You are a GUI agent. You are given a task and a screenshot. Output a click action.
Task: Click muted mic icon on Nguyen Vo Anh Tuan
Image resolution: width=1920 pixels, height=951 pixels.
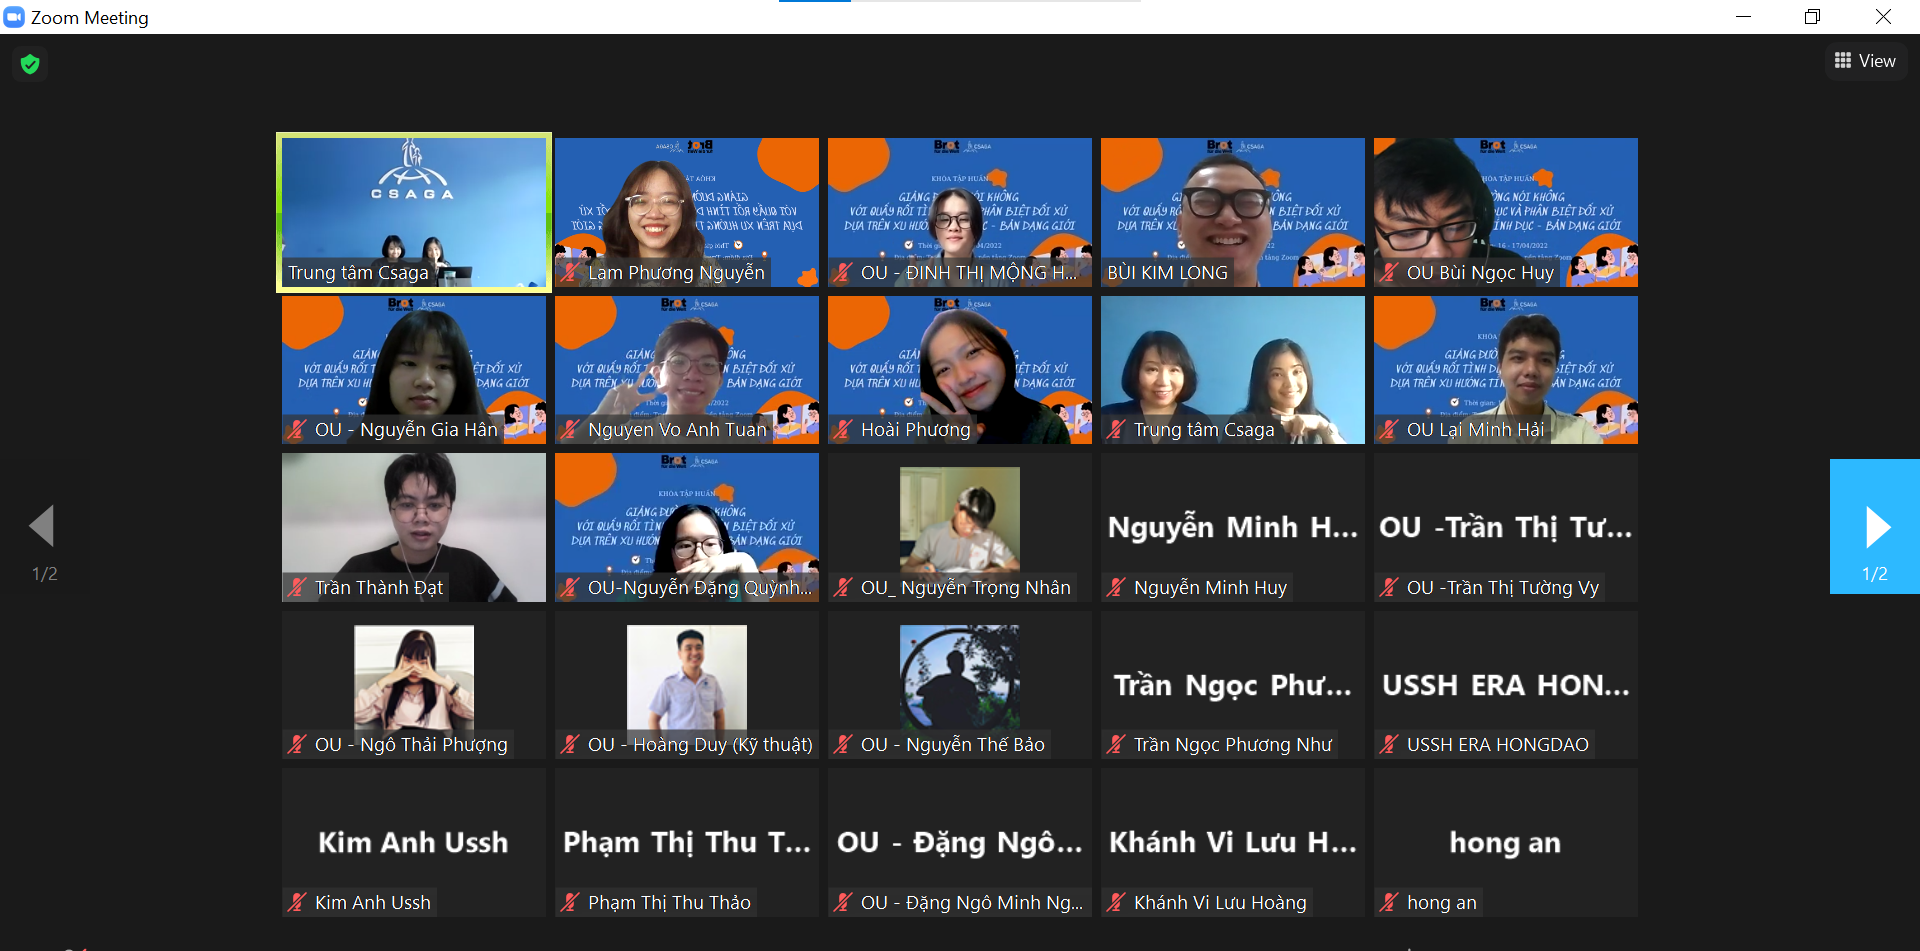tap(570, 430)
